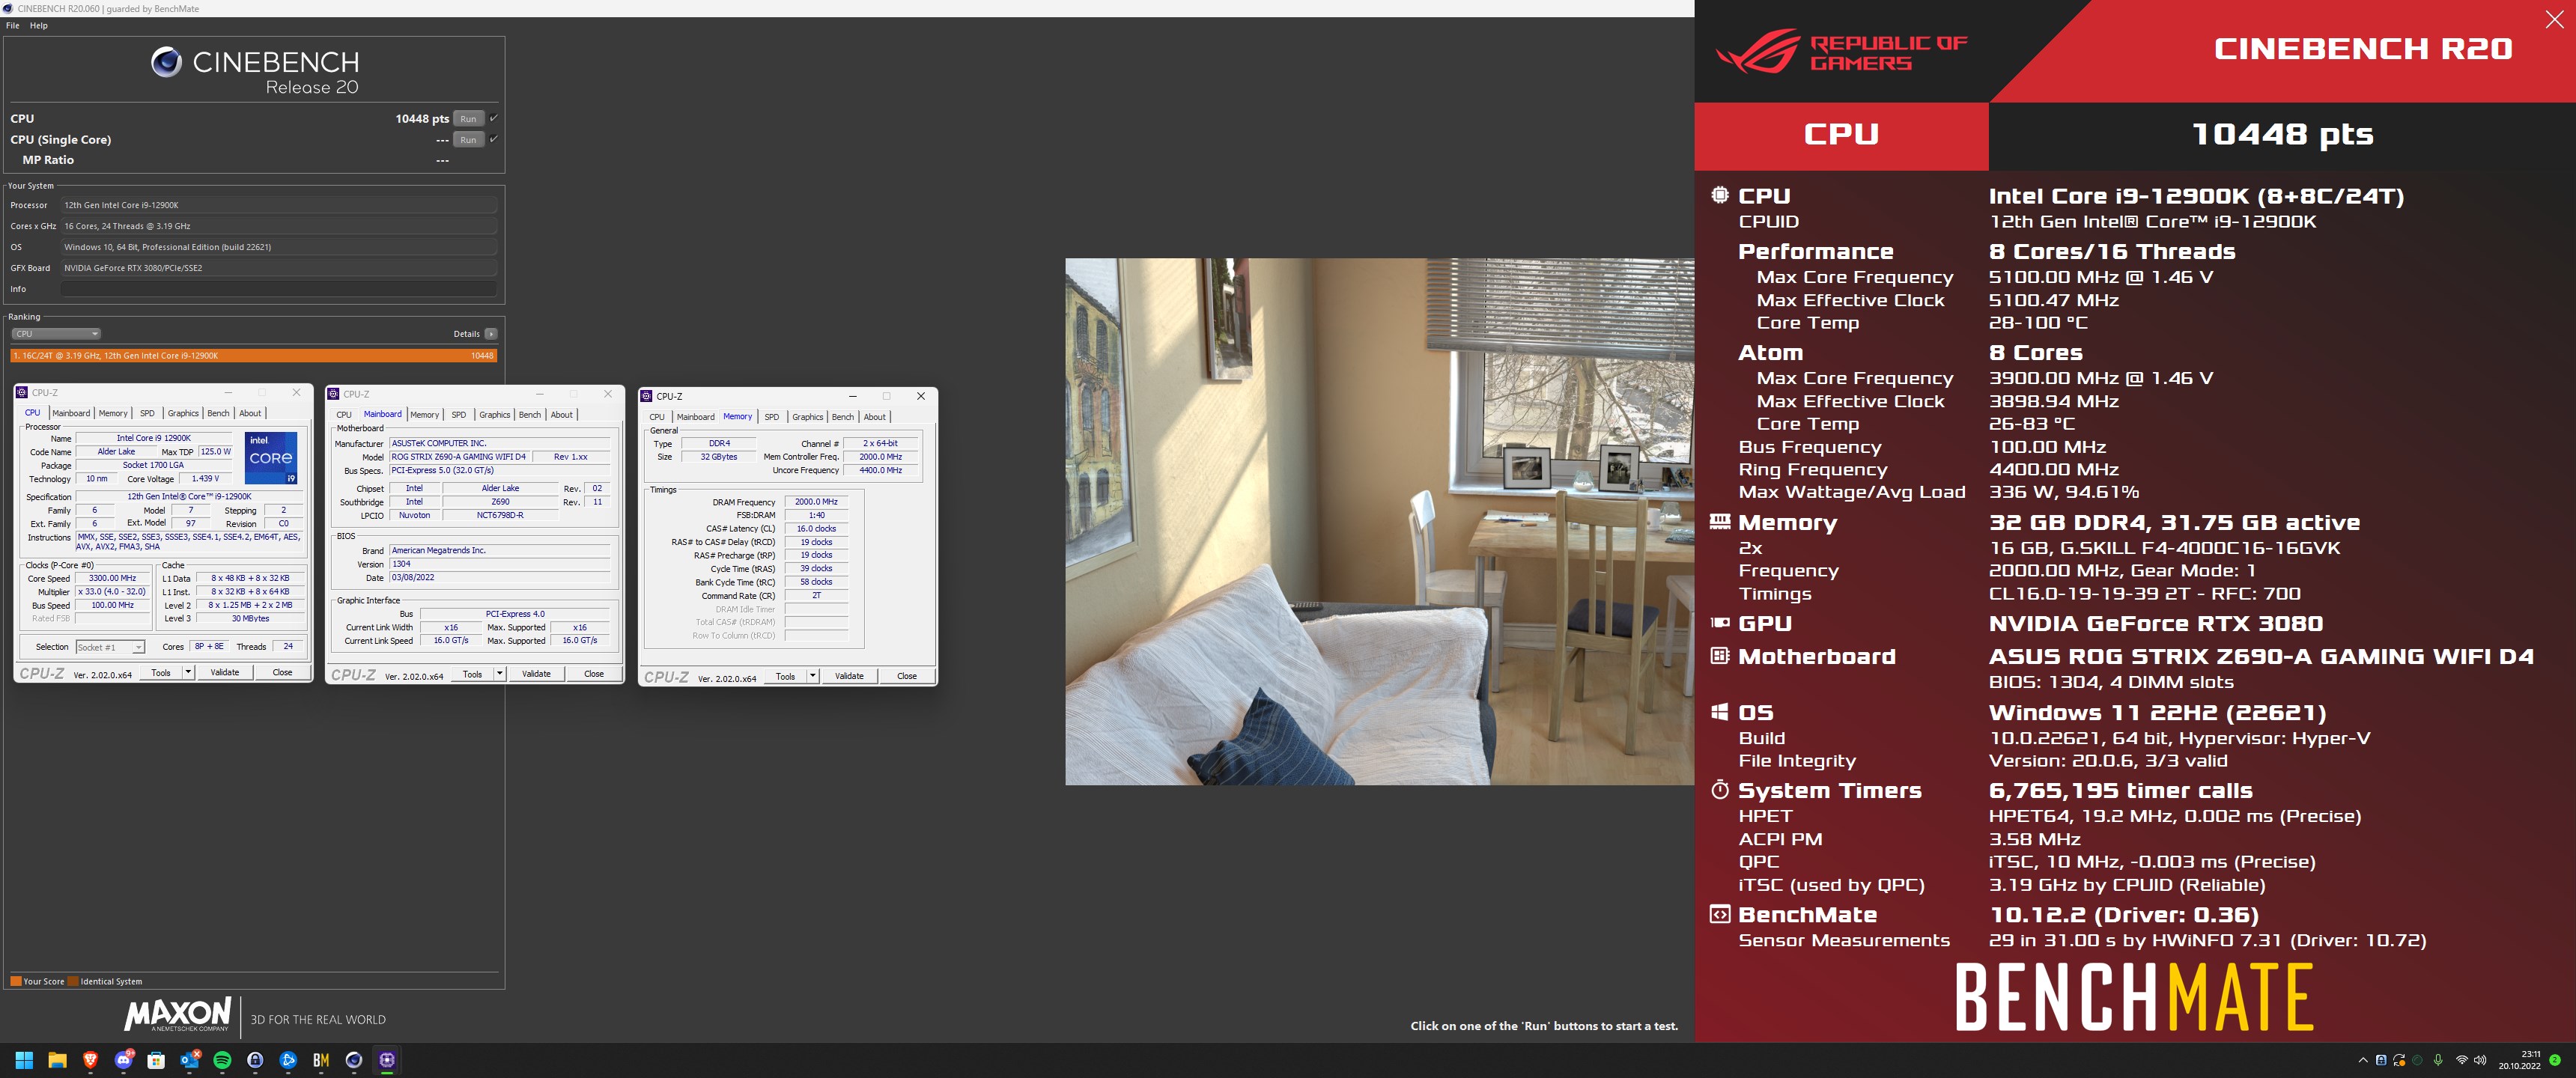Select the orange ranking row for the i9-12900K
This screenshot has width=2576, height=1078.
(x=254, y=355)
